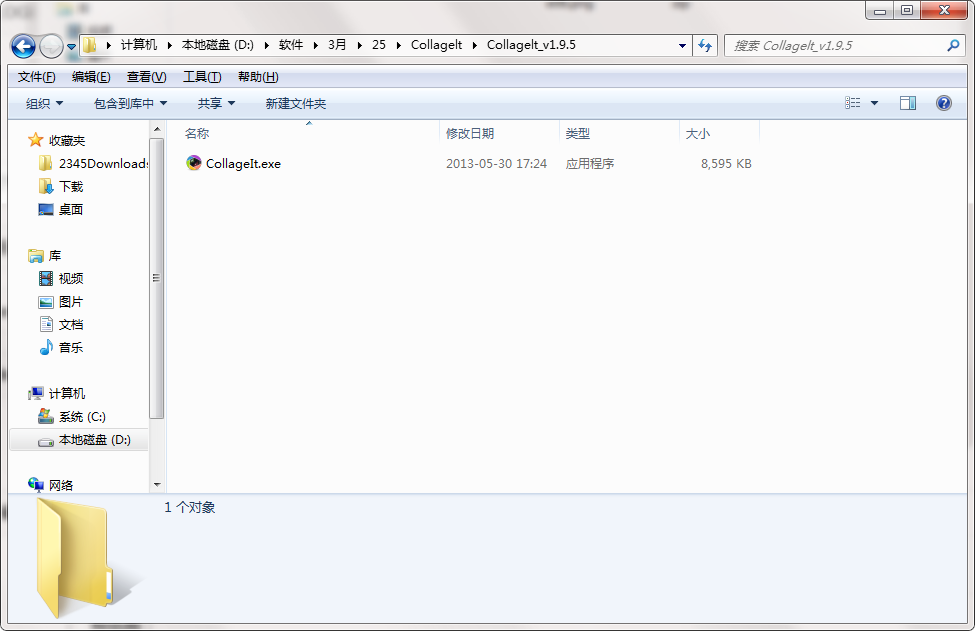Screen dimensions: 975x631
Task: Select the CollageIt.exe file
Action: 243,164
